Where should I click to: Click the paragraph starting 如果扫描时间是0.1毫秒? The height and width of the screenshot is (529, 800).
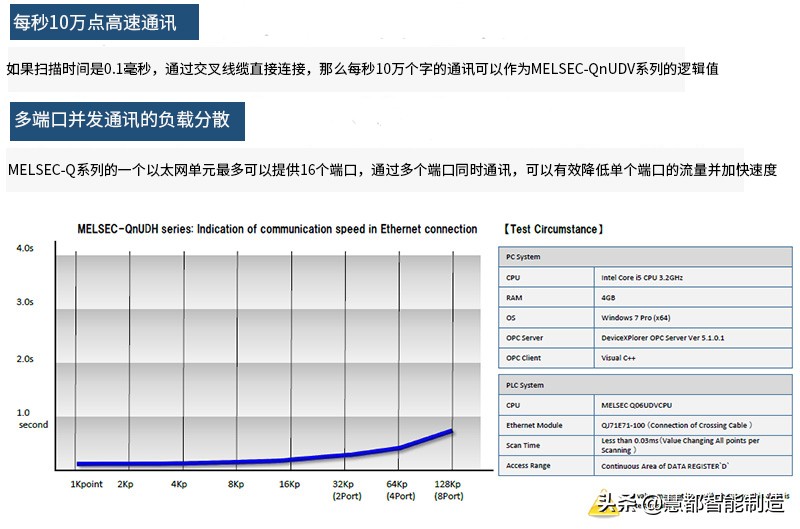tap(362, 68)
